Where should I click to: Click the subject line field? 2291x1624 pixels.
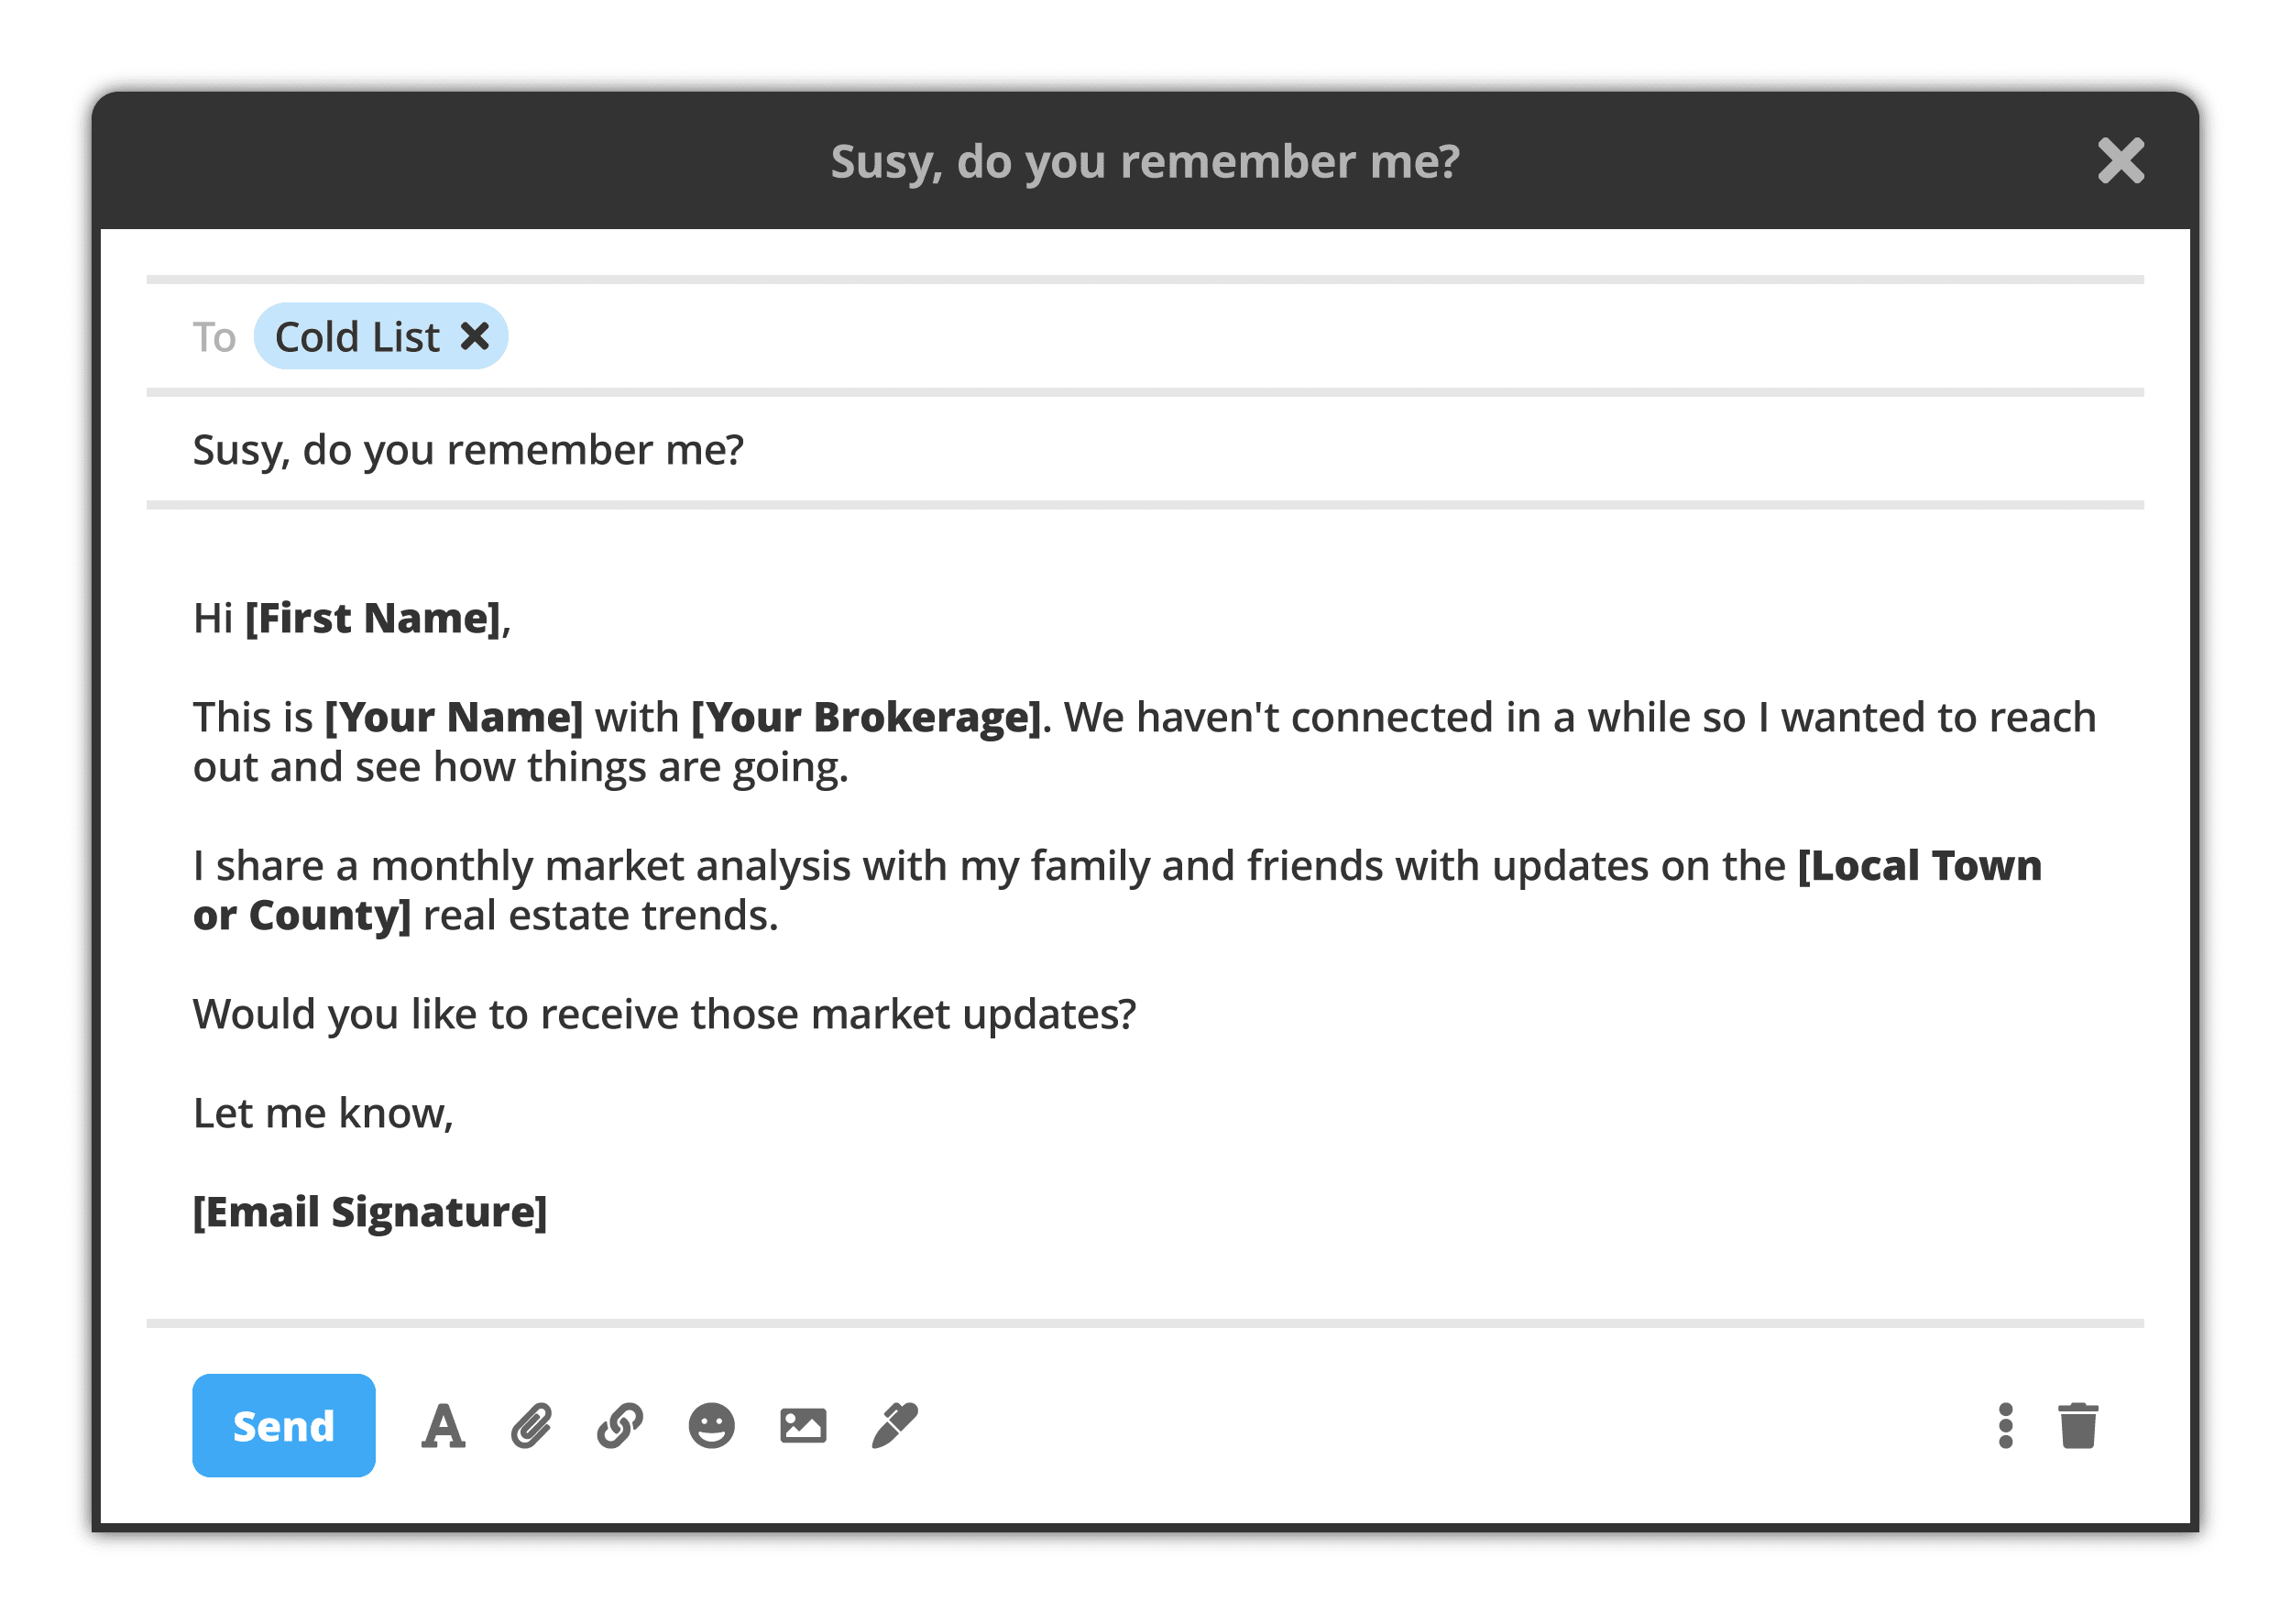tap(1145, 450)
